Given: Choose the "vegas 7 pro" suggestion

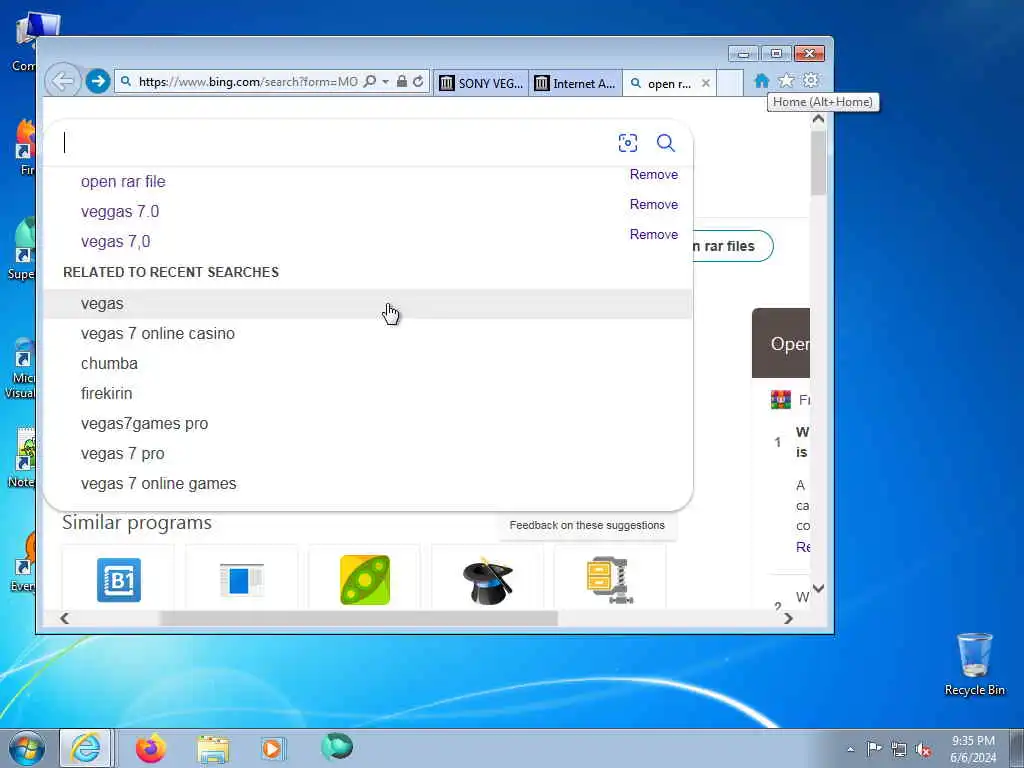Looking at the screenshot, I should click(367, 454).
